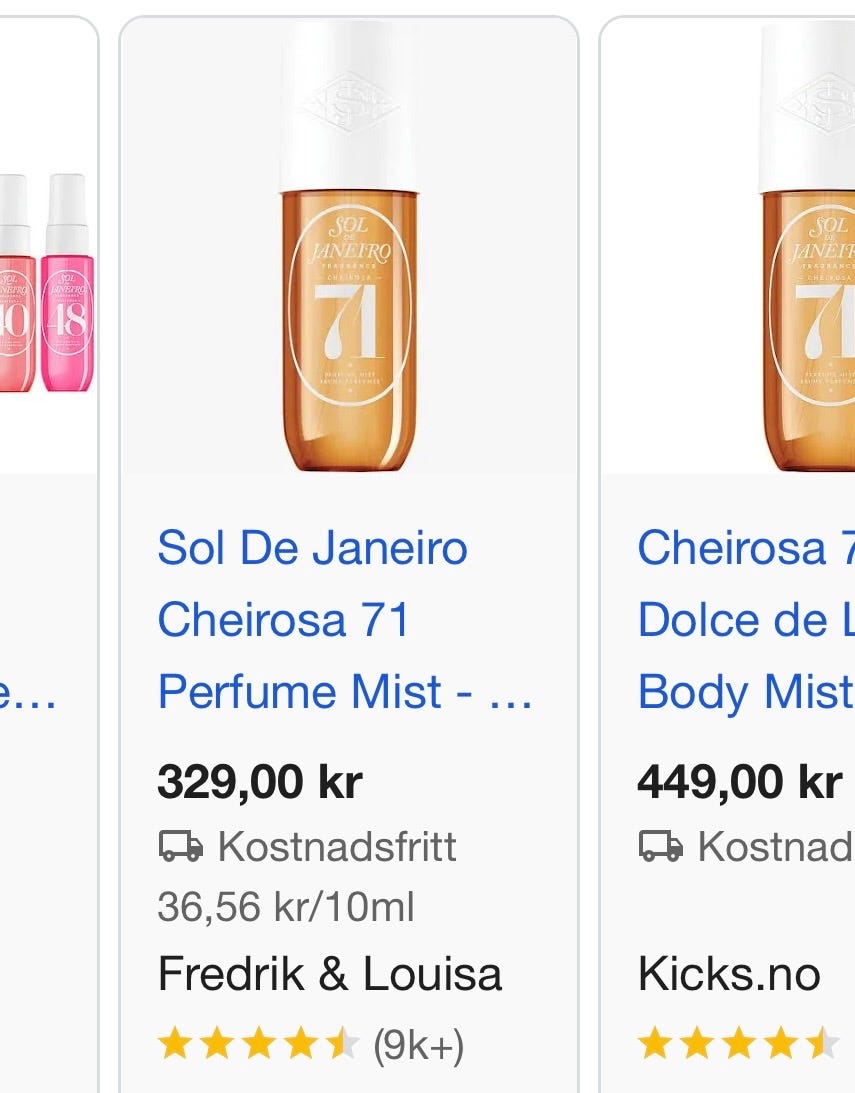
Task: Click the coral Cheirosa 40 mini bottle
Action: 15,282
